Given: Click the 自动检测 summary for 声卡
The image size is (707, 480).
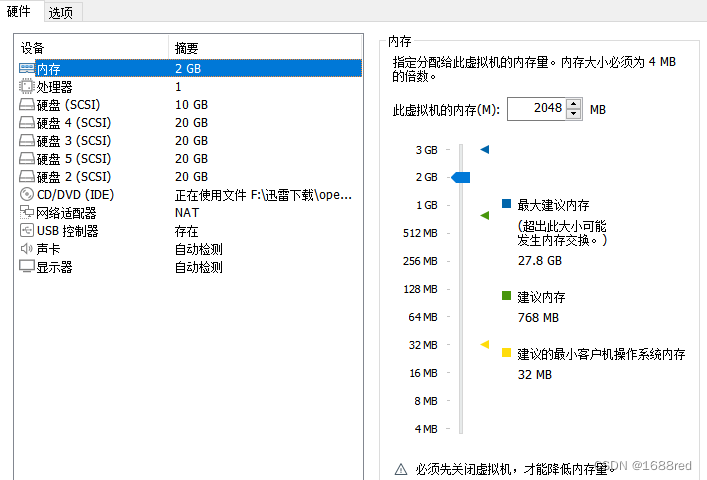Looking at the screenshot, I should [x=199, y=249].
